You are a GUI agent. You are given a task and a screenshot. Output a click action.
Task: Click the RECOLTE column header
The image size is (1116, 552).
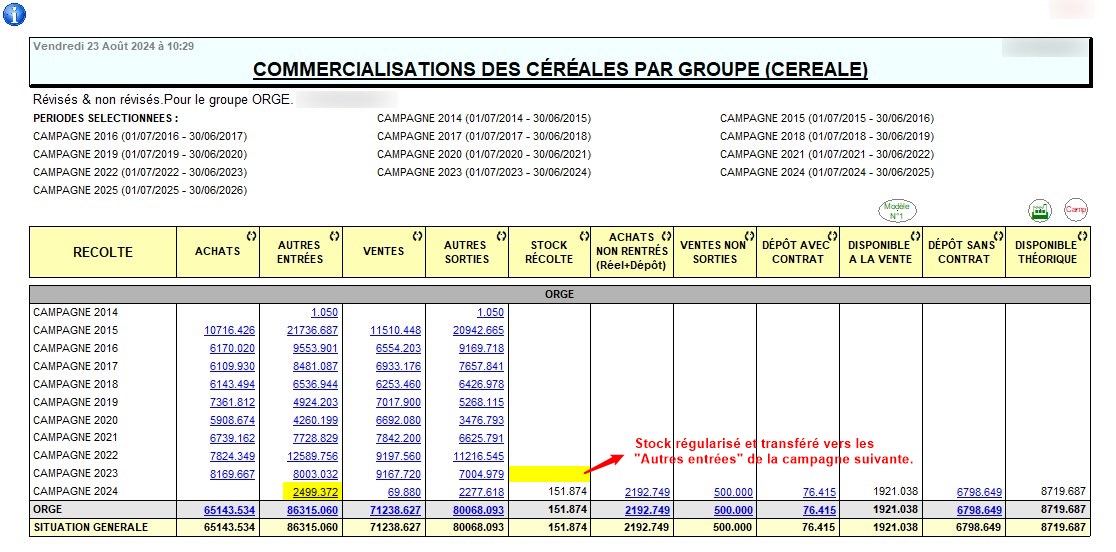click(103, 252)
